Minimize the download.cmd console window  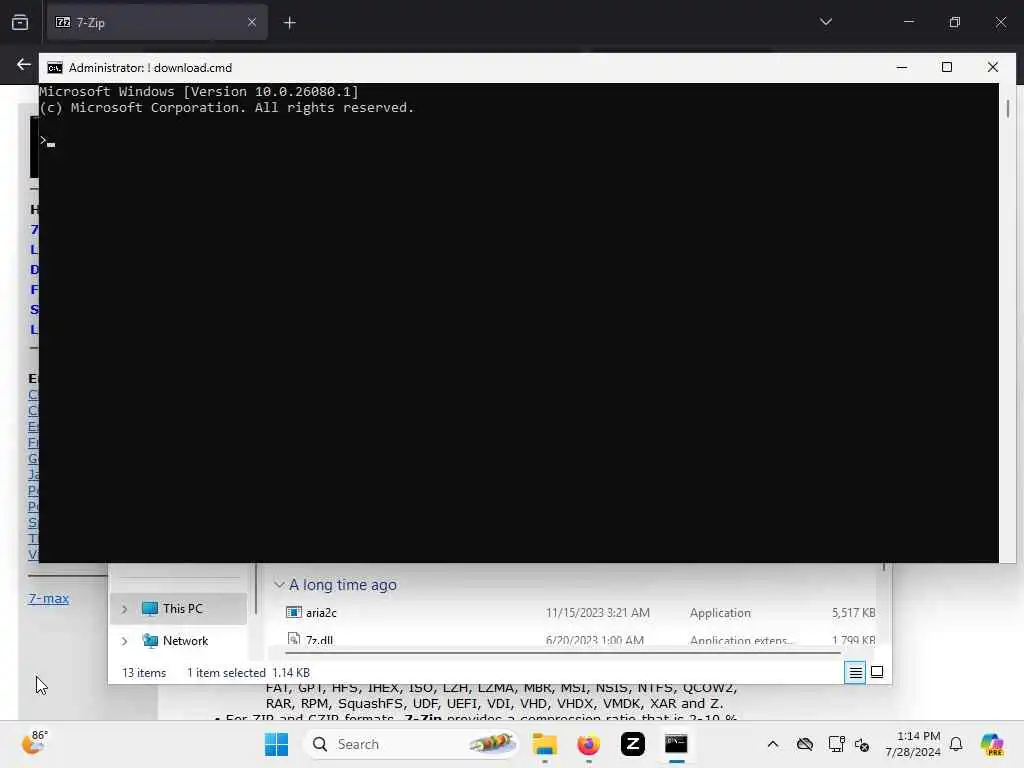point(902,67)
